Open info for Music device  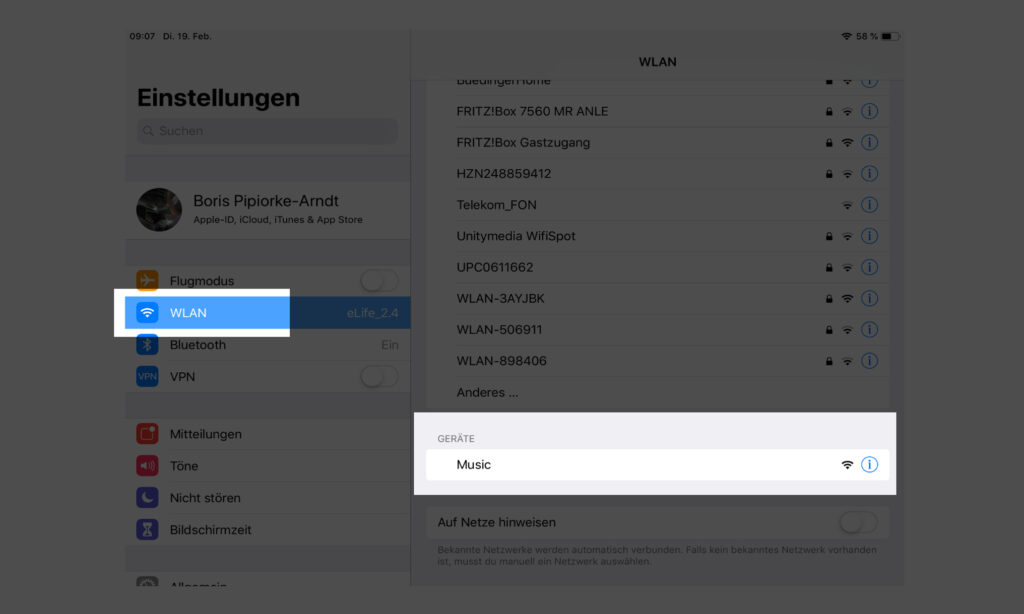(x=869, y=464)
